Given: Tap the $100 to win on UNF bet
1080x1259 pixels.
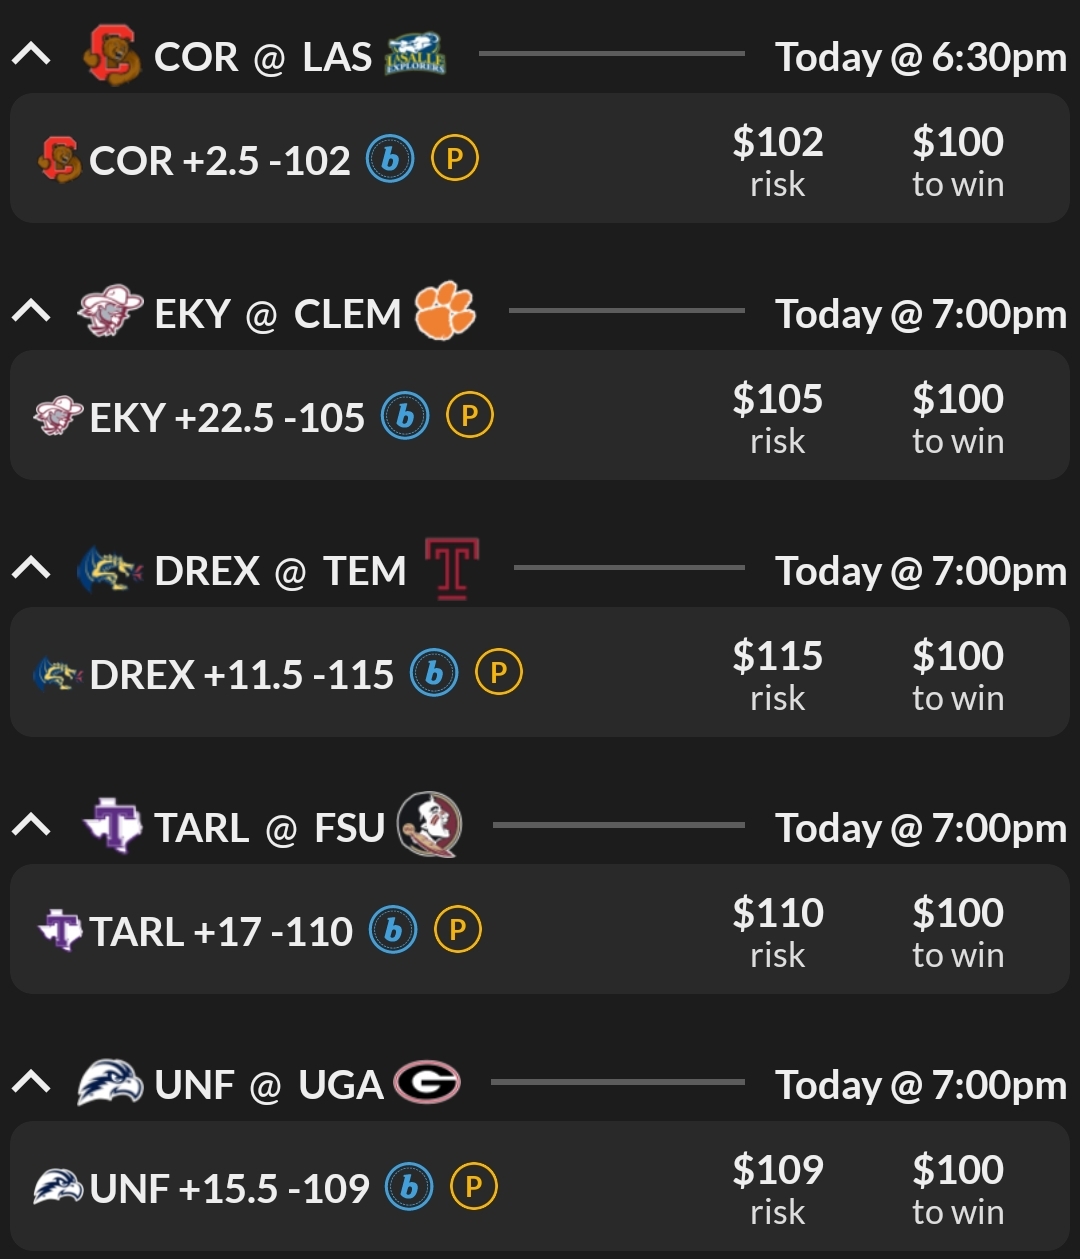Looking at the screenshot, I should [957, 1187].
